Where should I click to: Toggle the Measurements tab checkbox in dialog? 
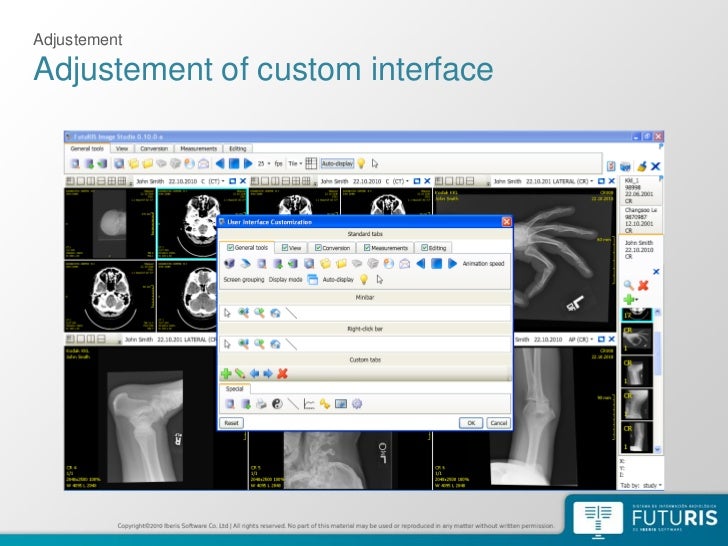[x=367, y=248]
